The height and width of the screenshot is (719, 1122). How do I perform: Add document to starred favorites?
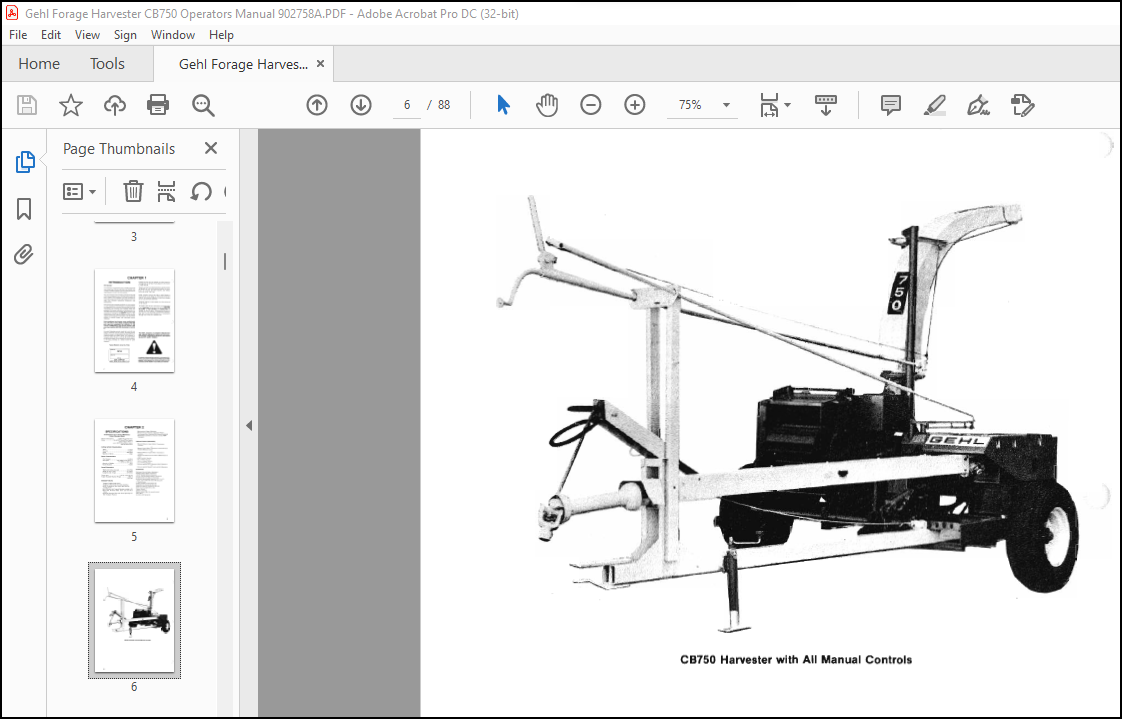(x=71, y=105)
